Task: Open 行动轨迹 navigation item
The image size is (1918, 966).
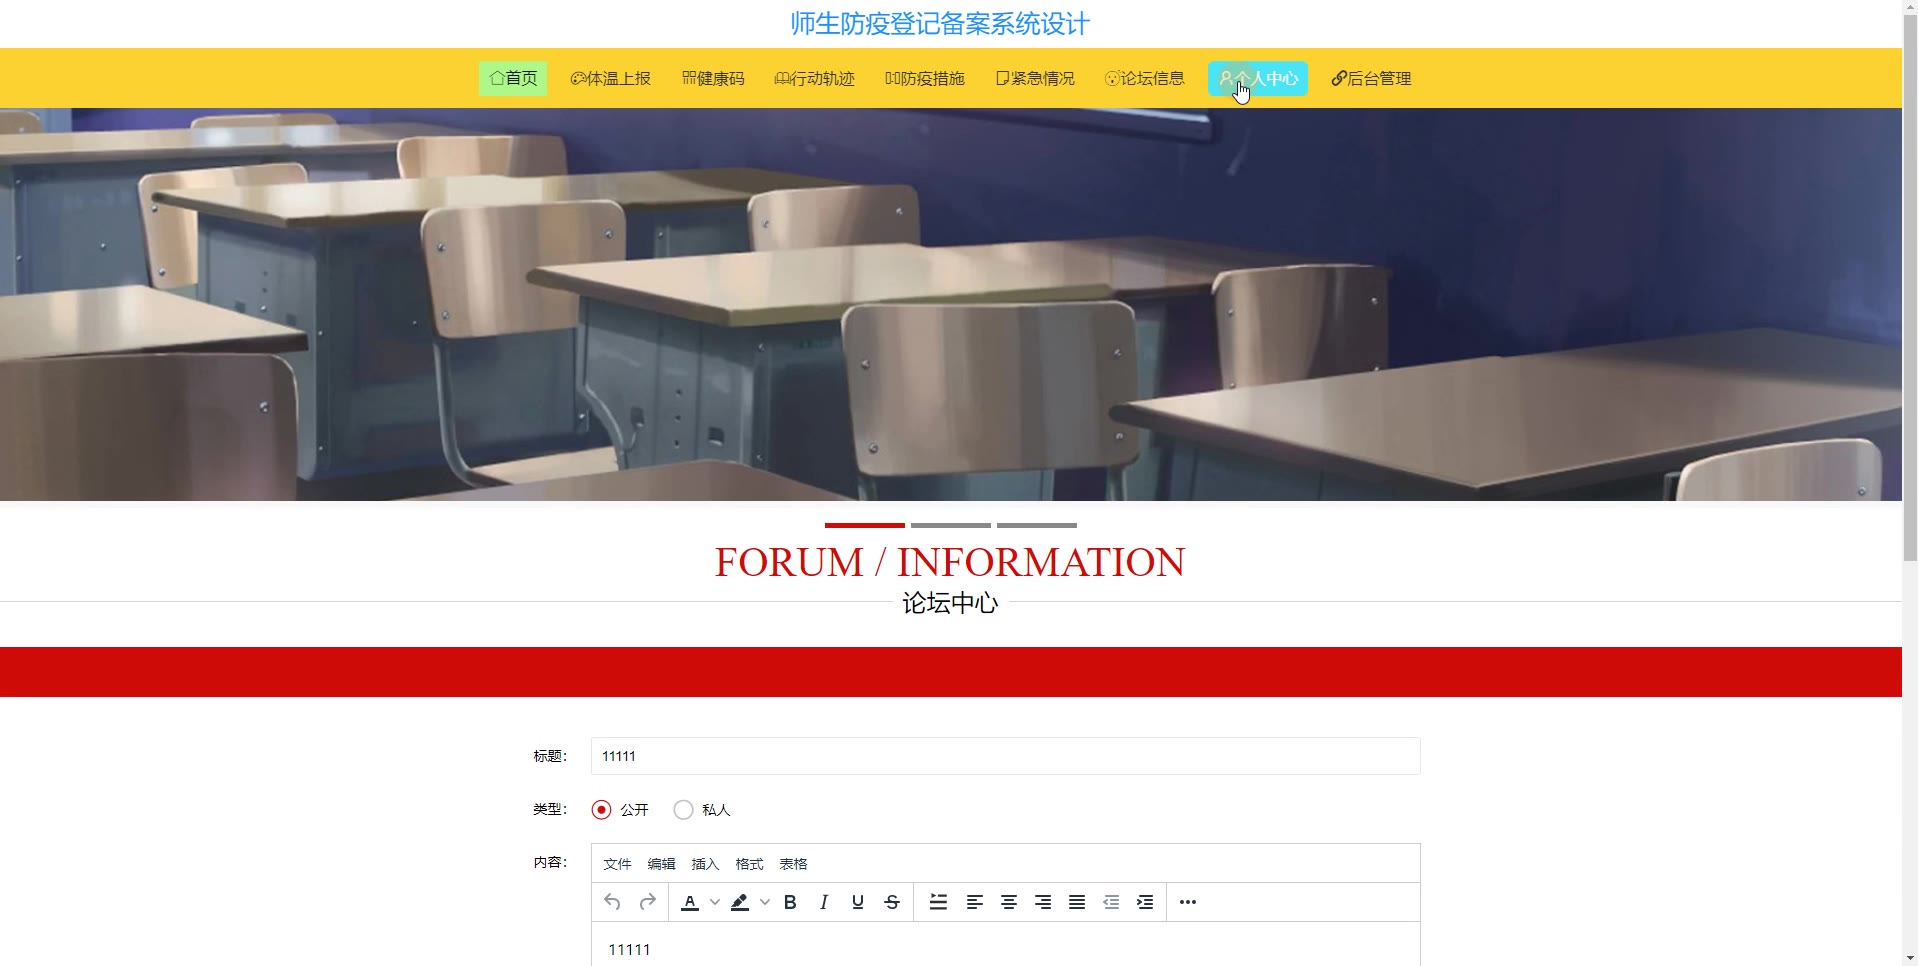Action: (815, 78)
